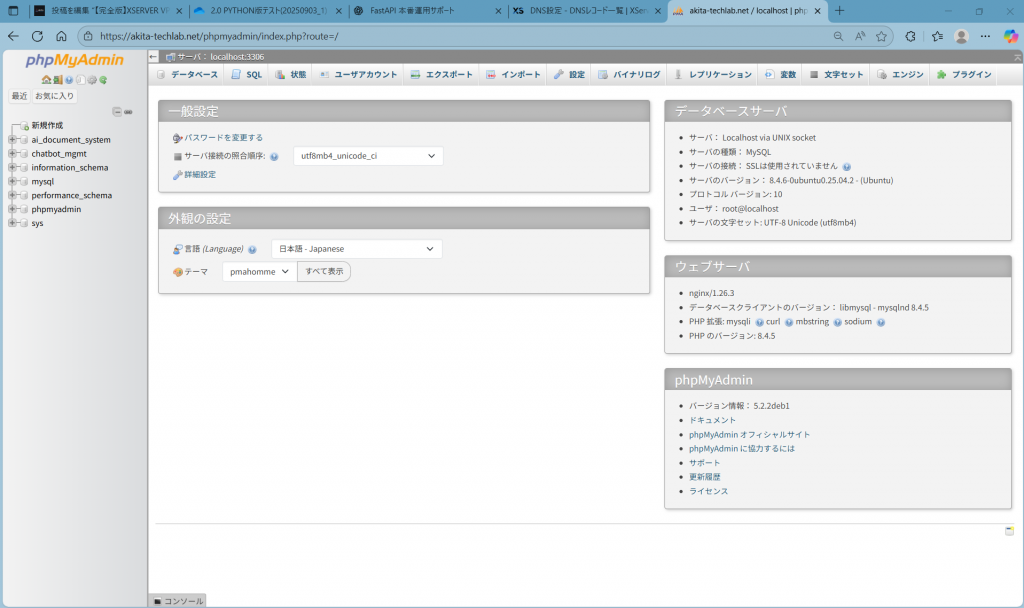Open 状態 tab
Viewport: 1024px width, 608px height.
[291, 74]
